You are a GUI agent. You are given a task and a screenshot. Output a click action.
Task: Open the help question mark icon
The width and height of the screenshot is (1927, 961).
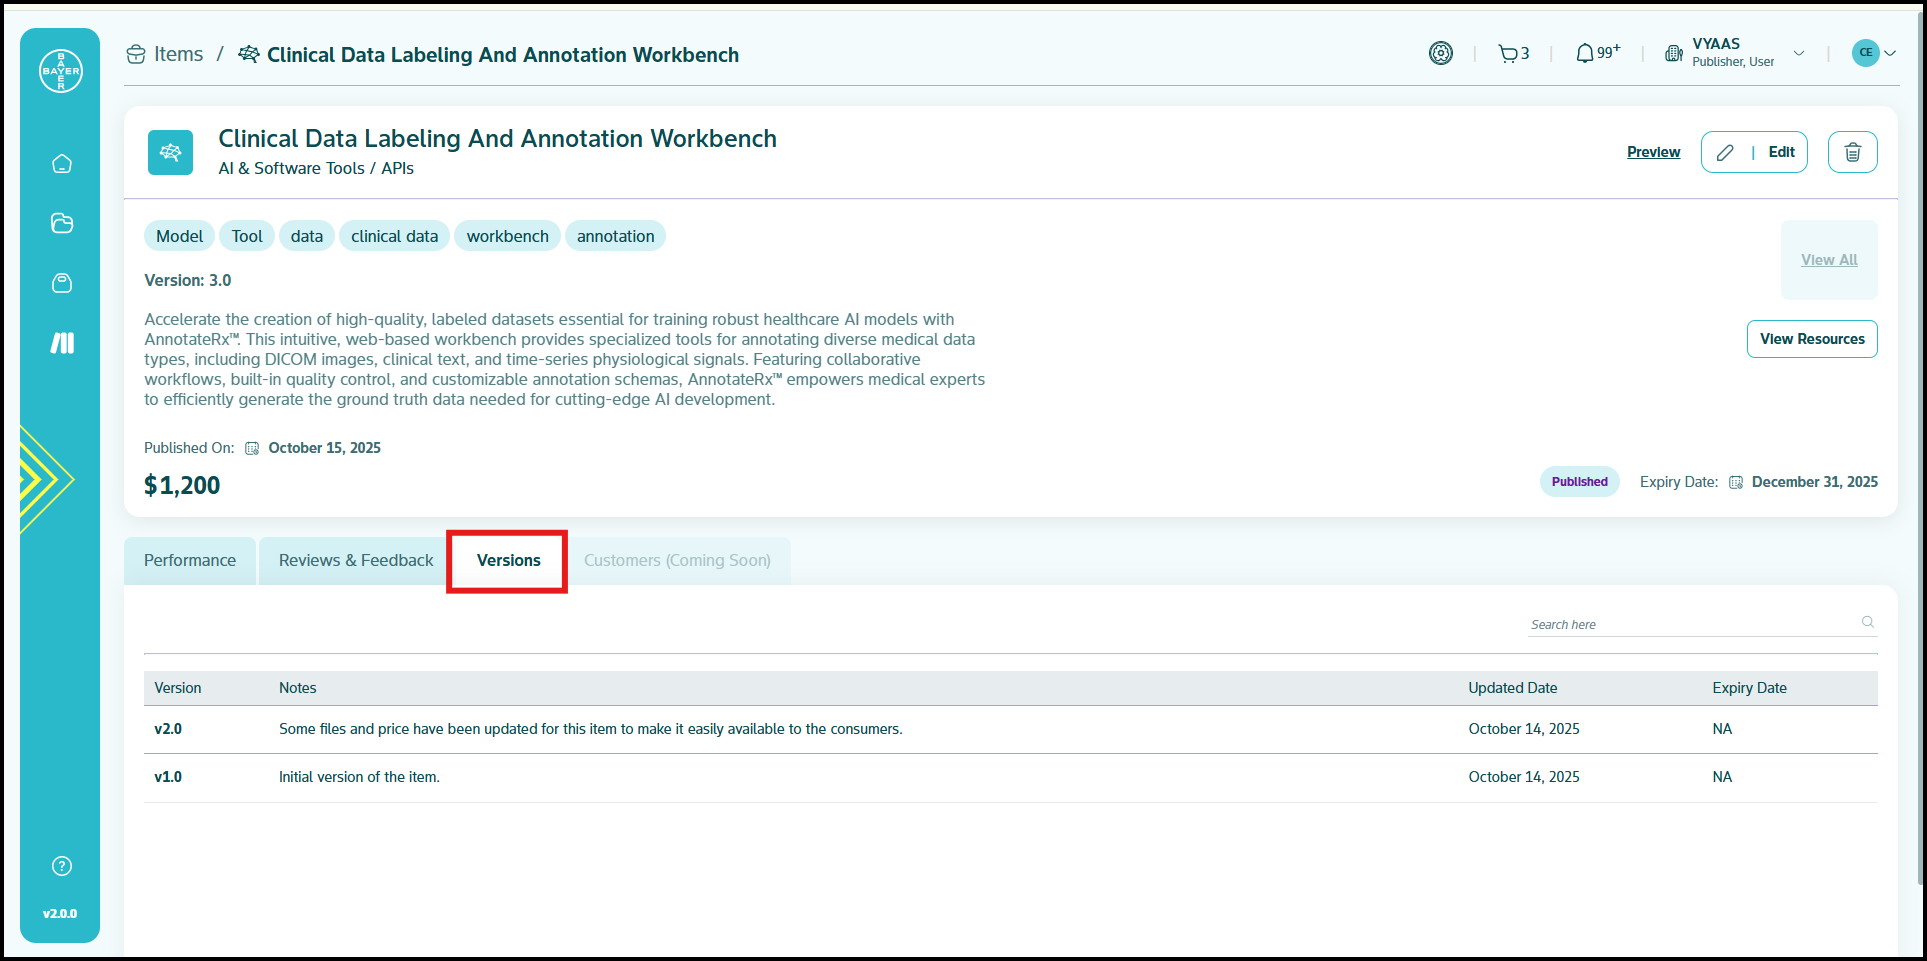[x=62, y=866]
